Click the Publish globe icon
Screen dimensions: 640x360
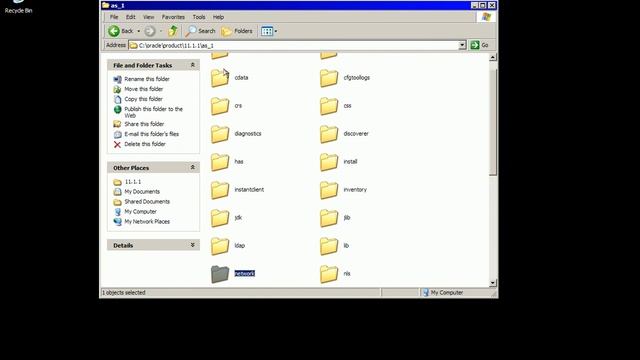[118, 109]
